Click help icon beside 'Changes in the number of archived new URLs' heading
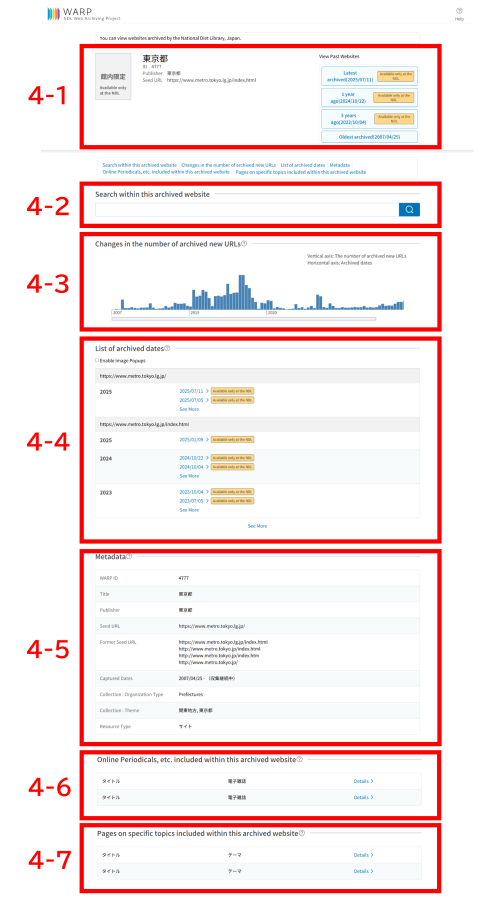Image resolution: width=500 pixels, height=906 pixels. click(244, 244)
